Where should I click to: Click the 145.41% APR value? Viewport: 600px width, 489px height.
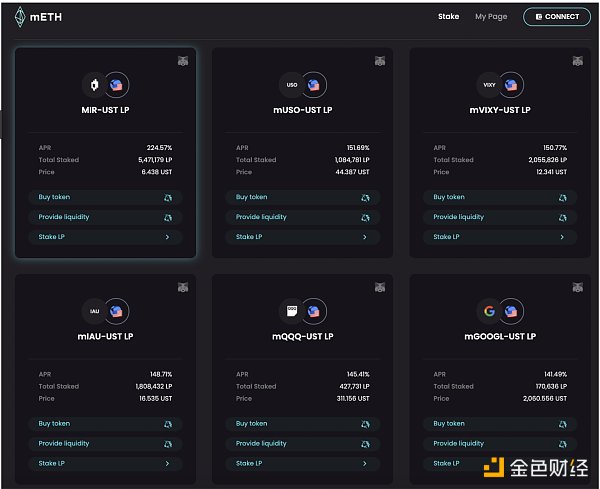(x=358, y=374)
